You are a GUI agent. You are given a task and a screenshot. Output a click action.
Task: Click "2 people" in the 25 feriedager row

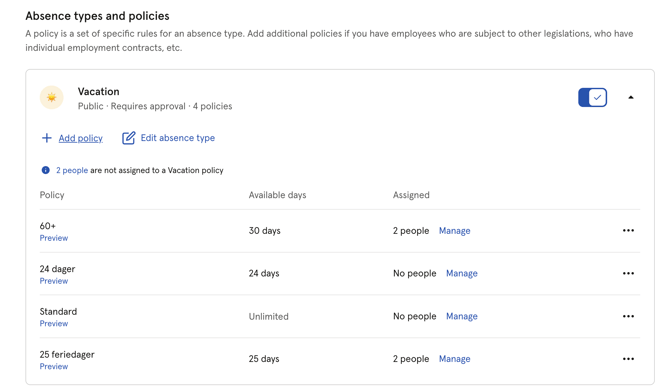click(x=411, y=359)
